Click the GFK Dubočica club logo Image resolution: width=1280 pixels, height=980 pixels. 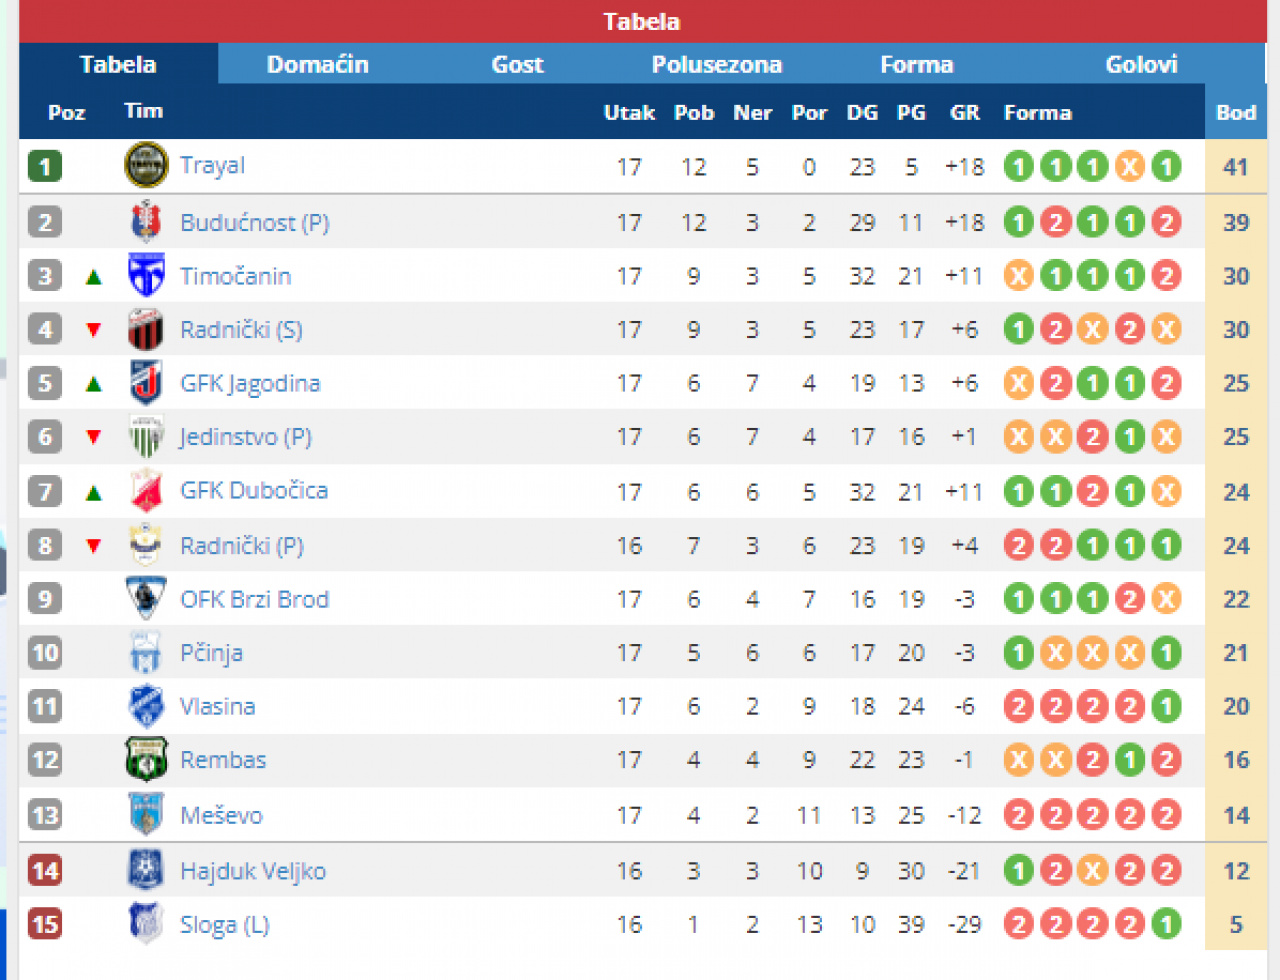(146, 491)
